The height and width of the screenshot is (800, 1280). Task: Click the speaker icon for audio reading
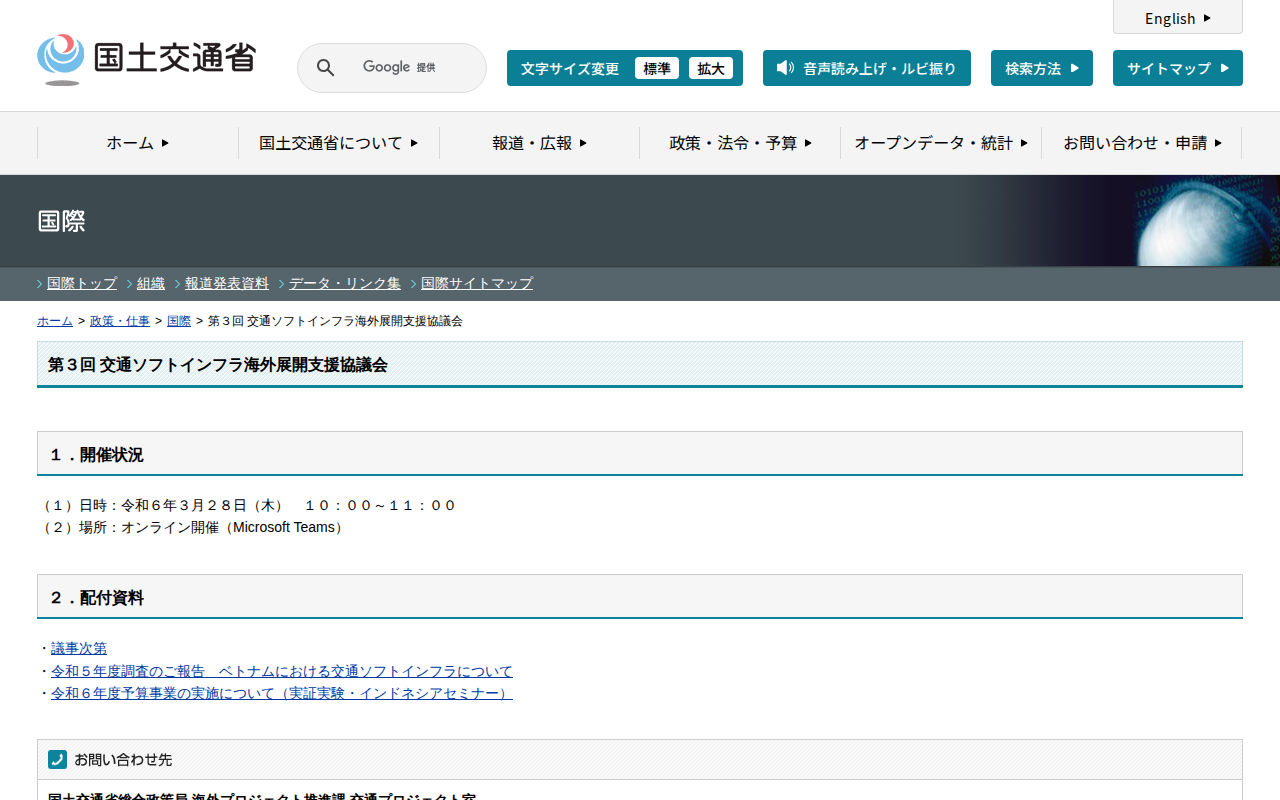click(785, 68)
